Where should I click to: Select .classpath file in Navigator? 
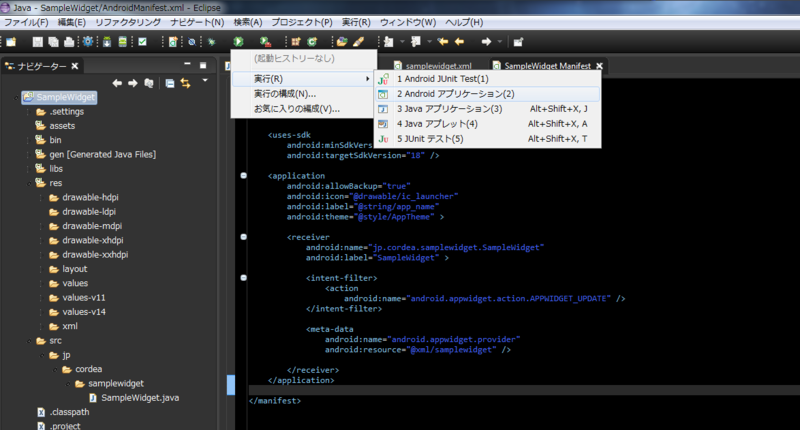click(63, 412)
